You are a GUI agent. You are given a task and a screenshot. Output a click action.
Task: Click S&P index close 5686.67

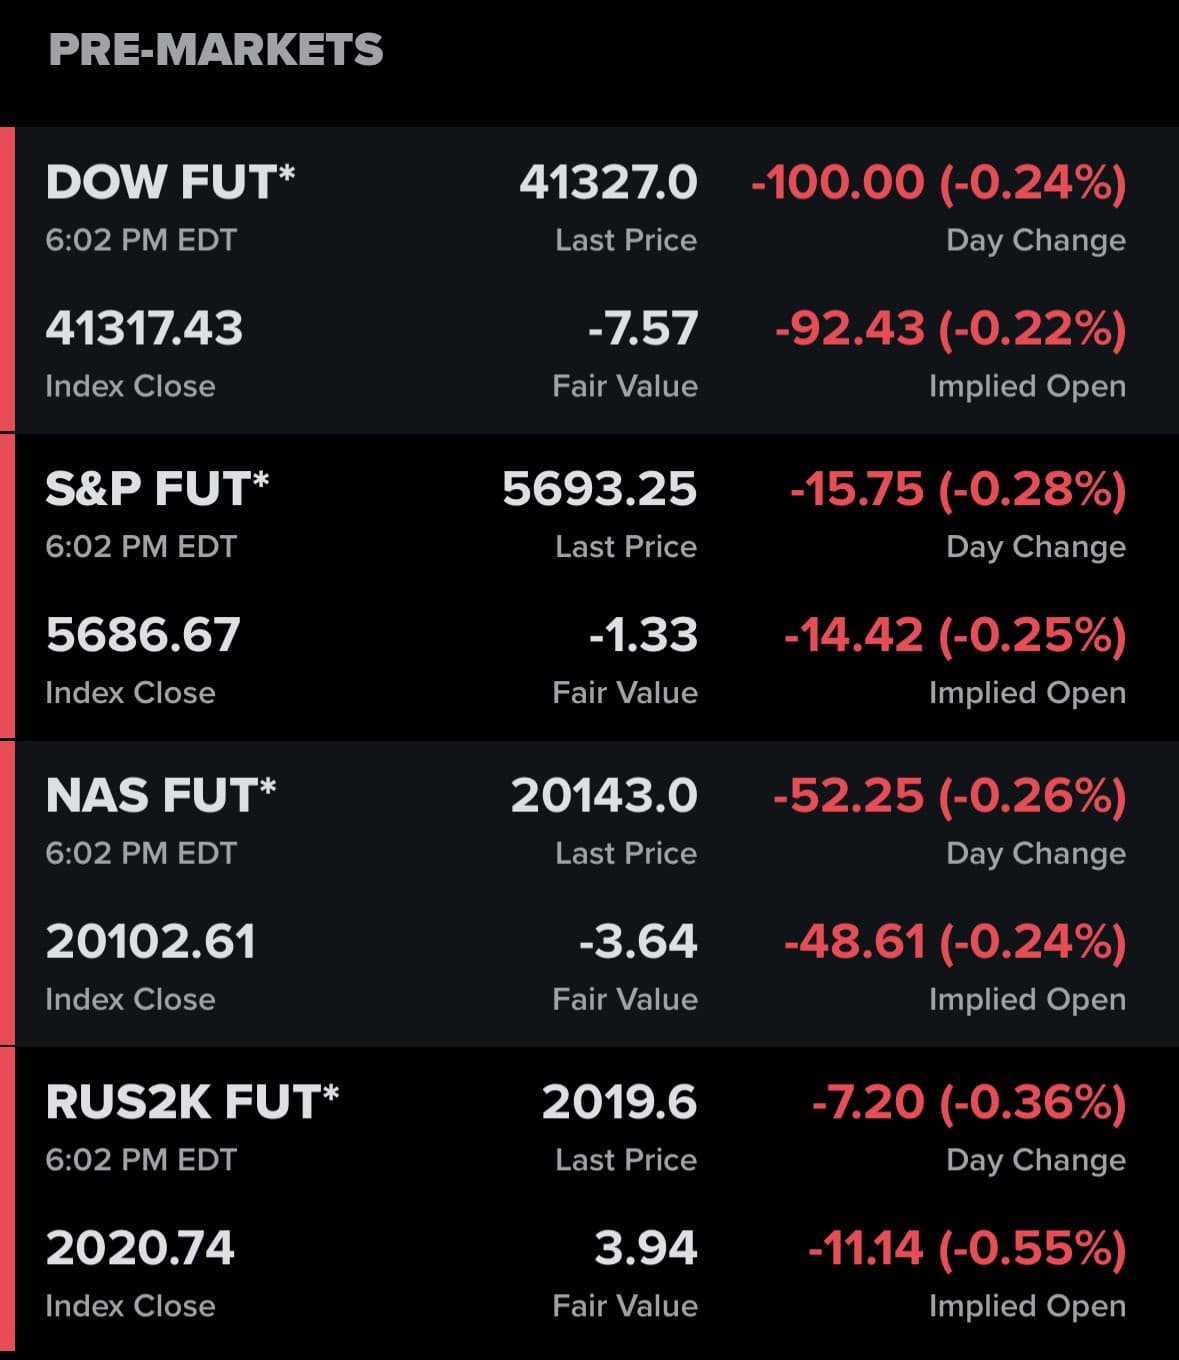pos(143,635)
